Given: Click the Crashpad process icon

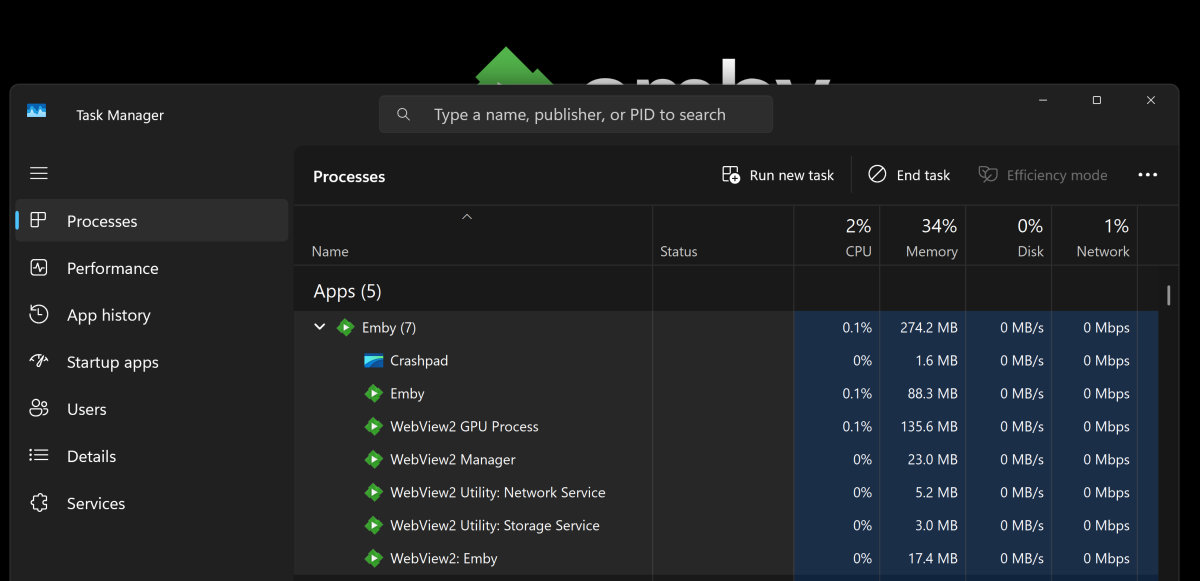Looking at the screenshot, I should pyautogui.click(x=373, y=361).
